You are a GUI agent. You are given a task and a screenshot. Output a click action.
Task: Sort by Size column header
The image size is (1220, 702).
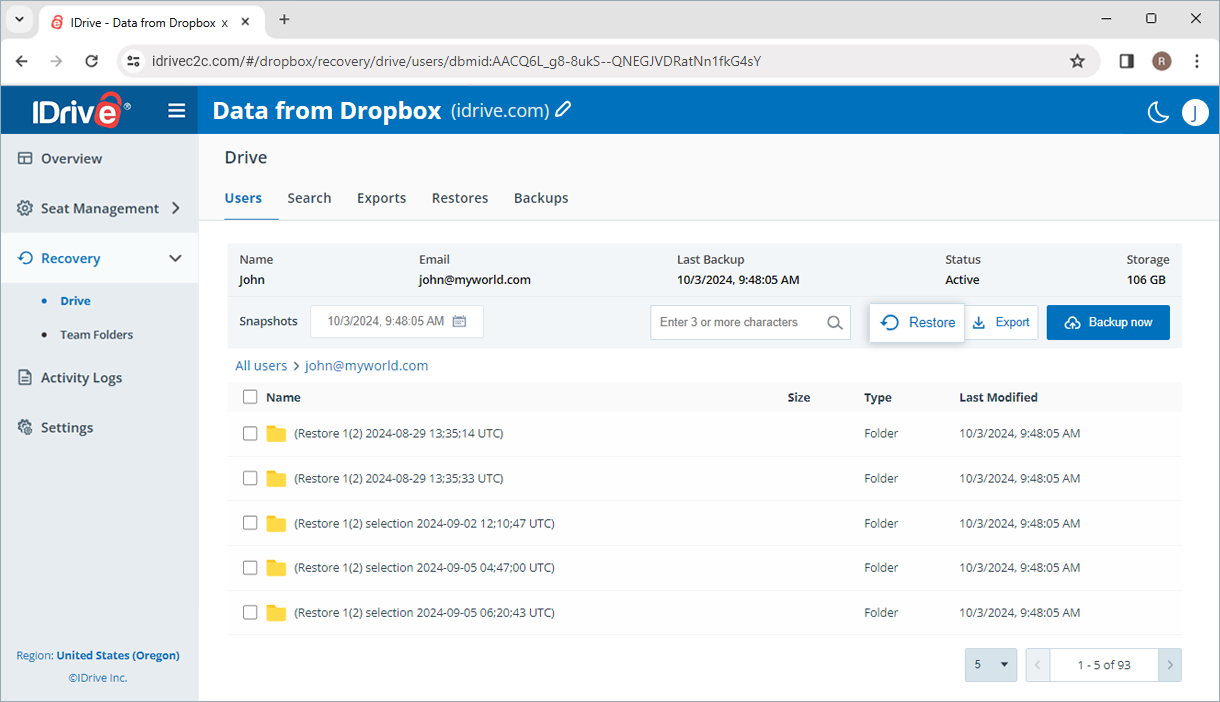tap(799, 397)
